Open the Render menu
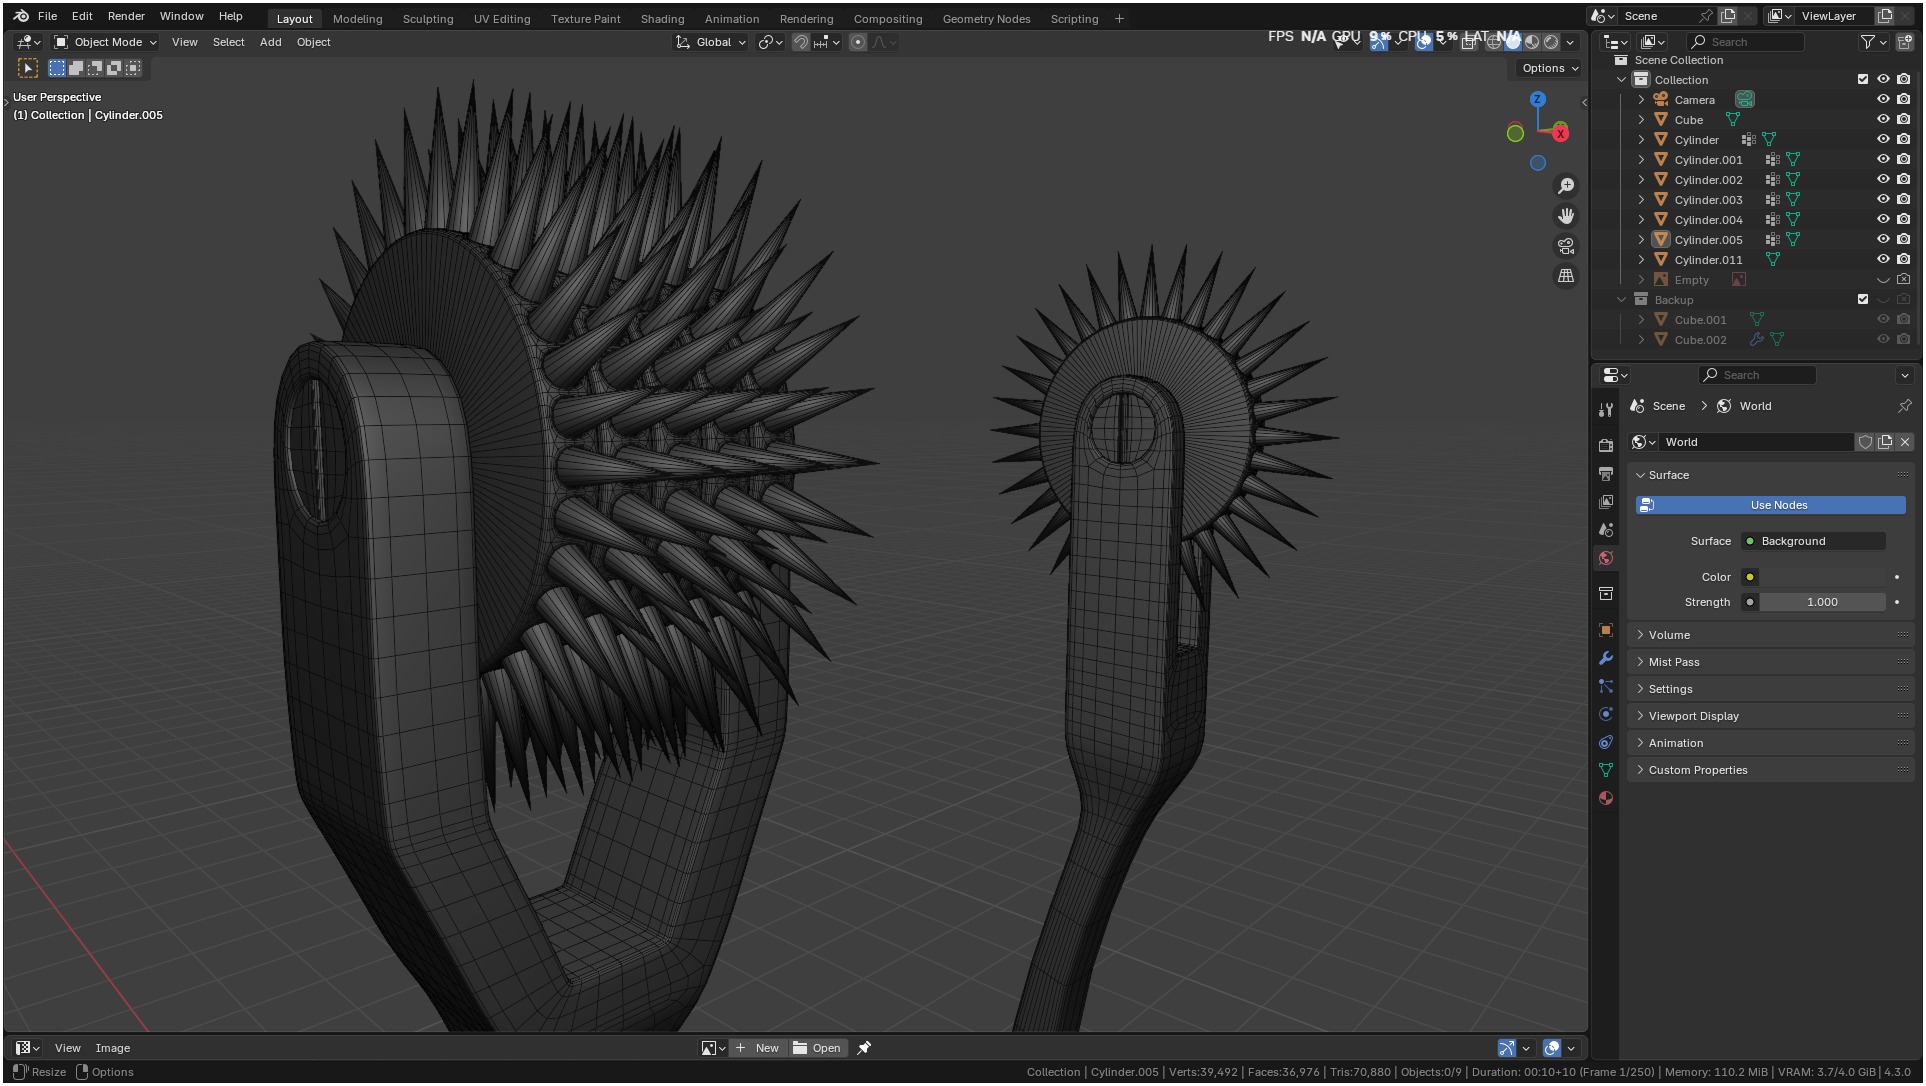 (x=126, y=16)
